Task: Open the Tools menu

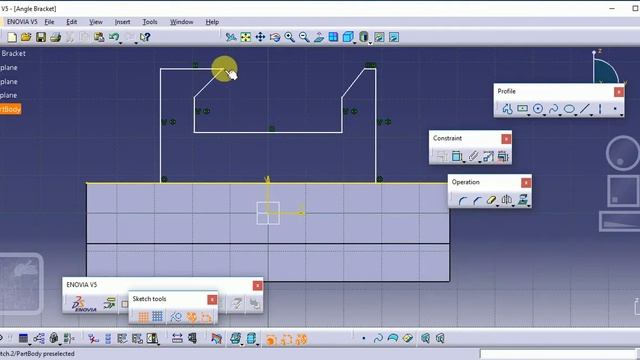Action: (x=150, y=22)
